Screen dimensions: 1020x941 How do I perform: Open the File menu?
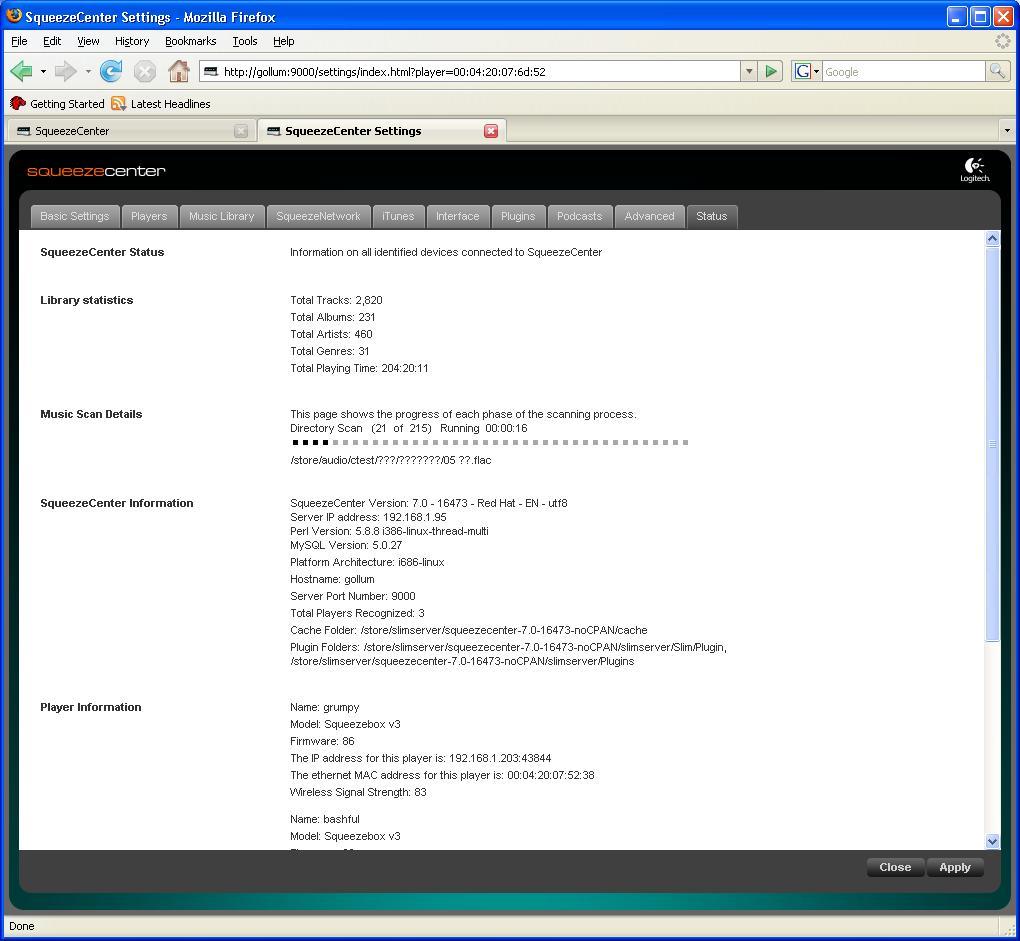[20, 41]
